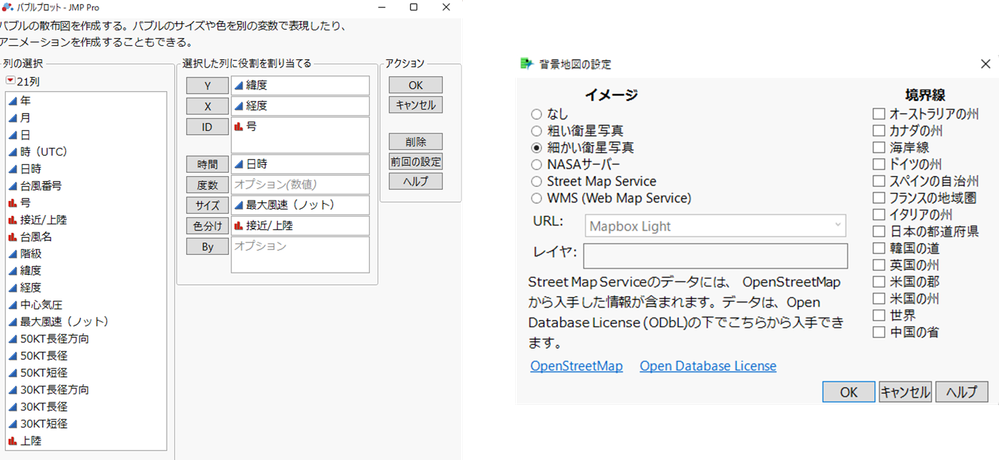
Task: Enable the 海岸線 boundary checkbox
Action: (879, 147)
